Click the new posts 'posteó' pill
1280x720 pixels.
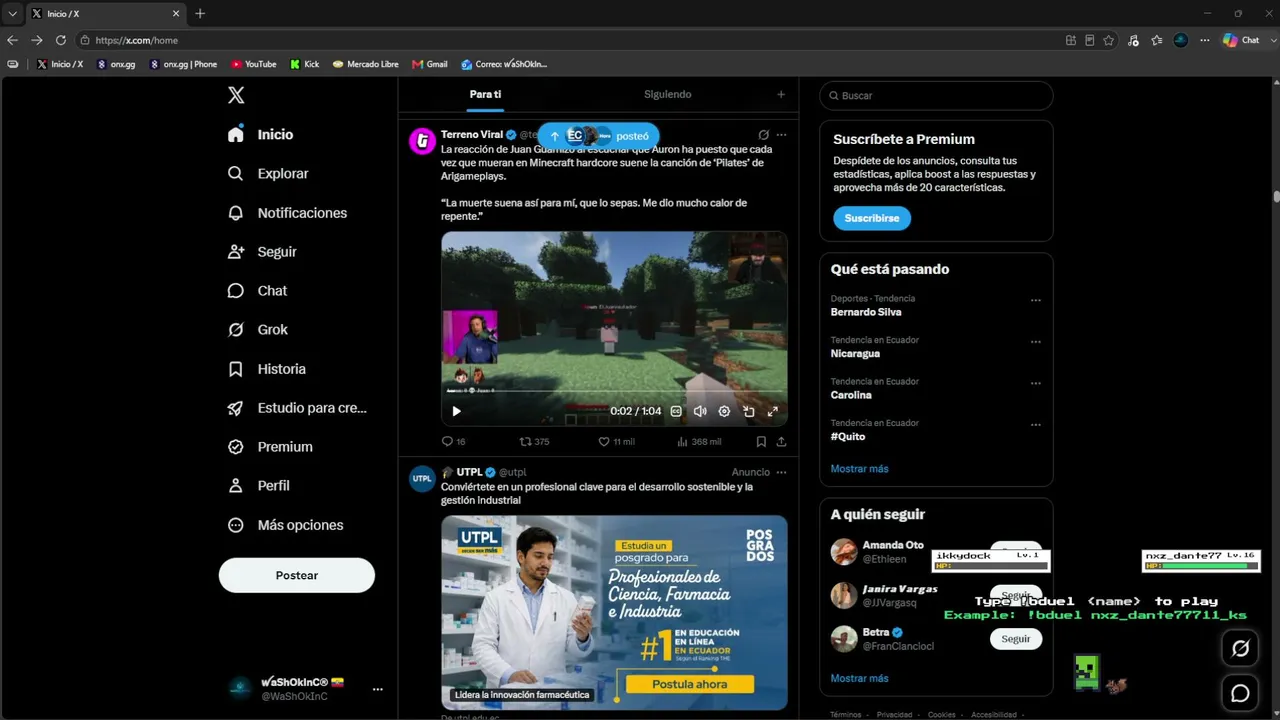pos(599,136)
